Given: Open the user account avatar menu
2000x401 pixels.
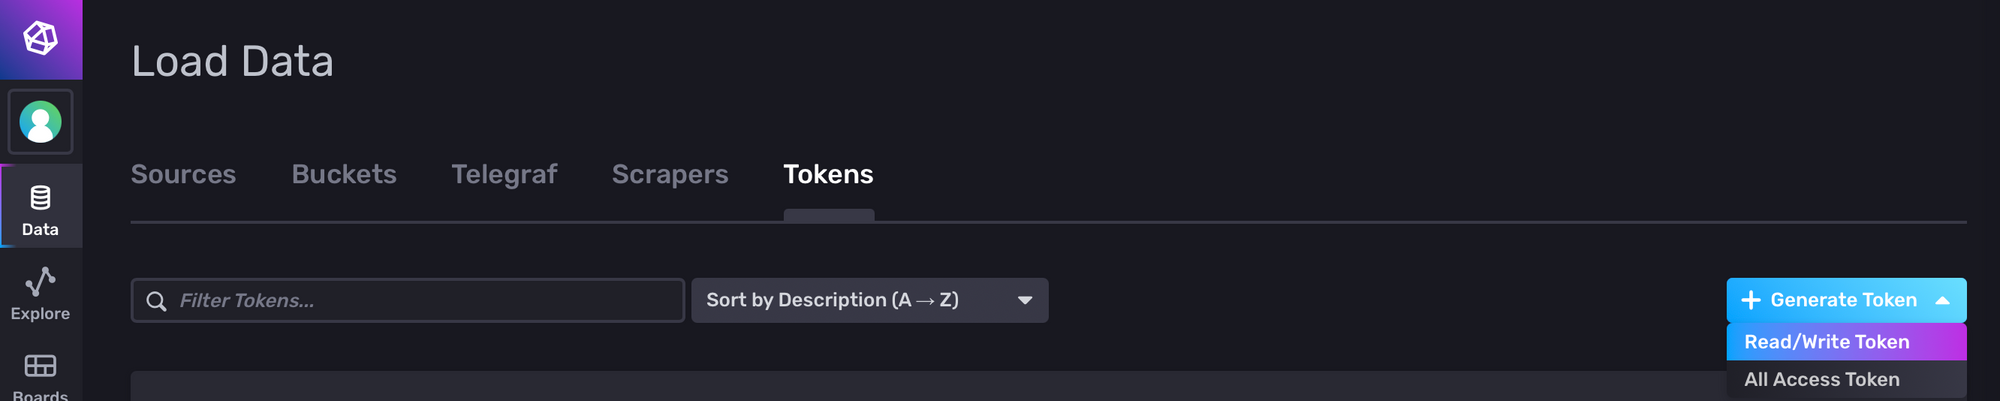Looking at the screenshot, I should tap(41, 122).
